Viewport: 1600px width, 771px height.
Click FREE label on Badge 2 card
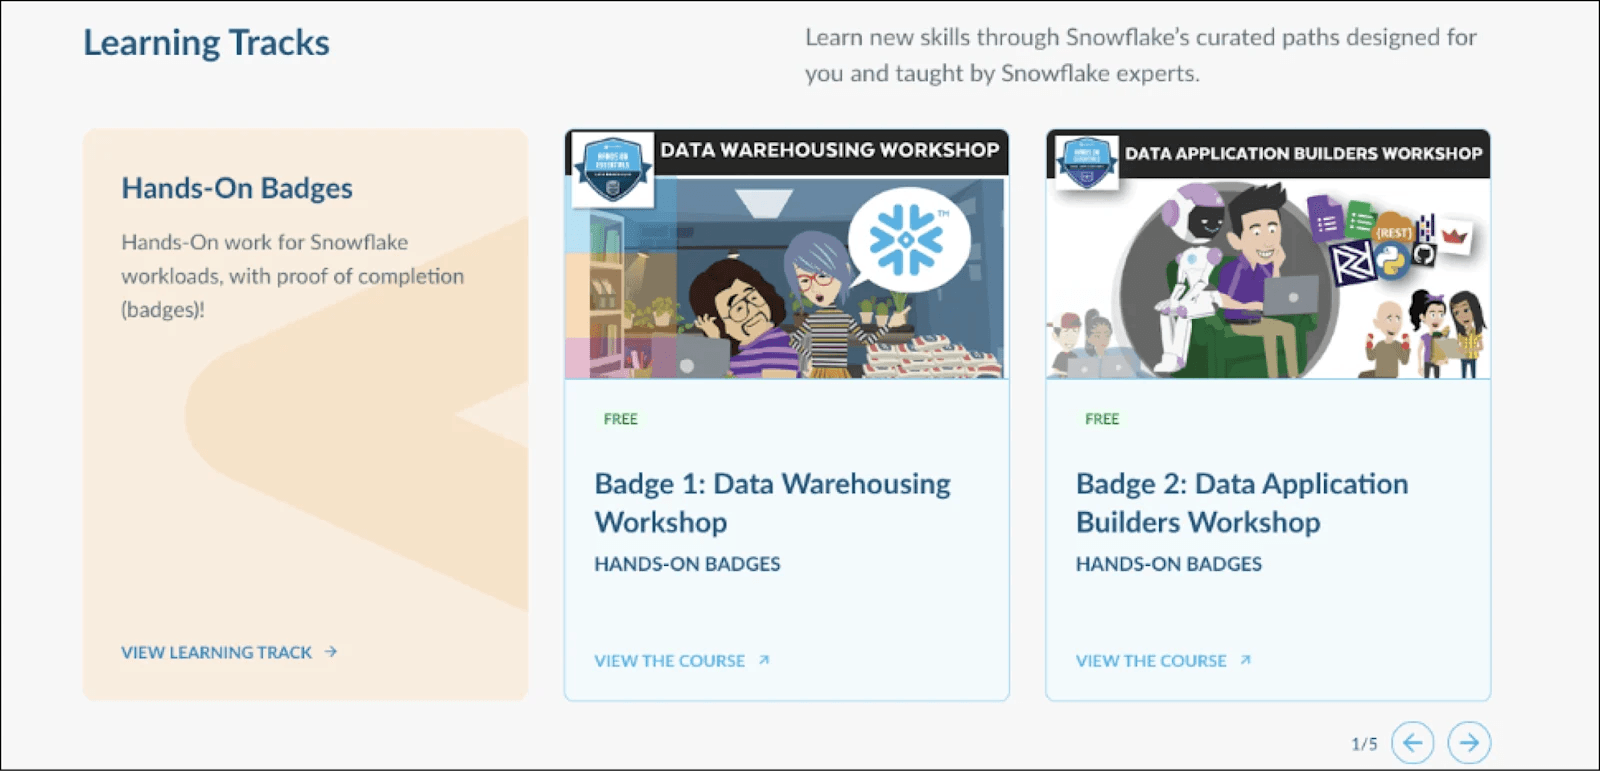tap(1101, 419)
